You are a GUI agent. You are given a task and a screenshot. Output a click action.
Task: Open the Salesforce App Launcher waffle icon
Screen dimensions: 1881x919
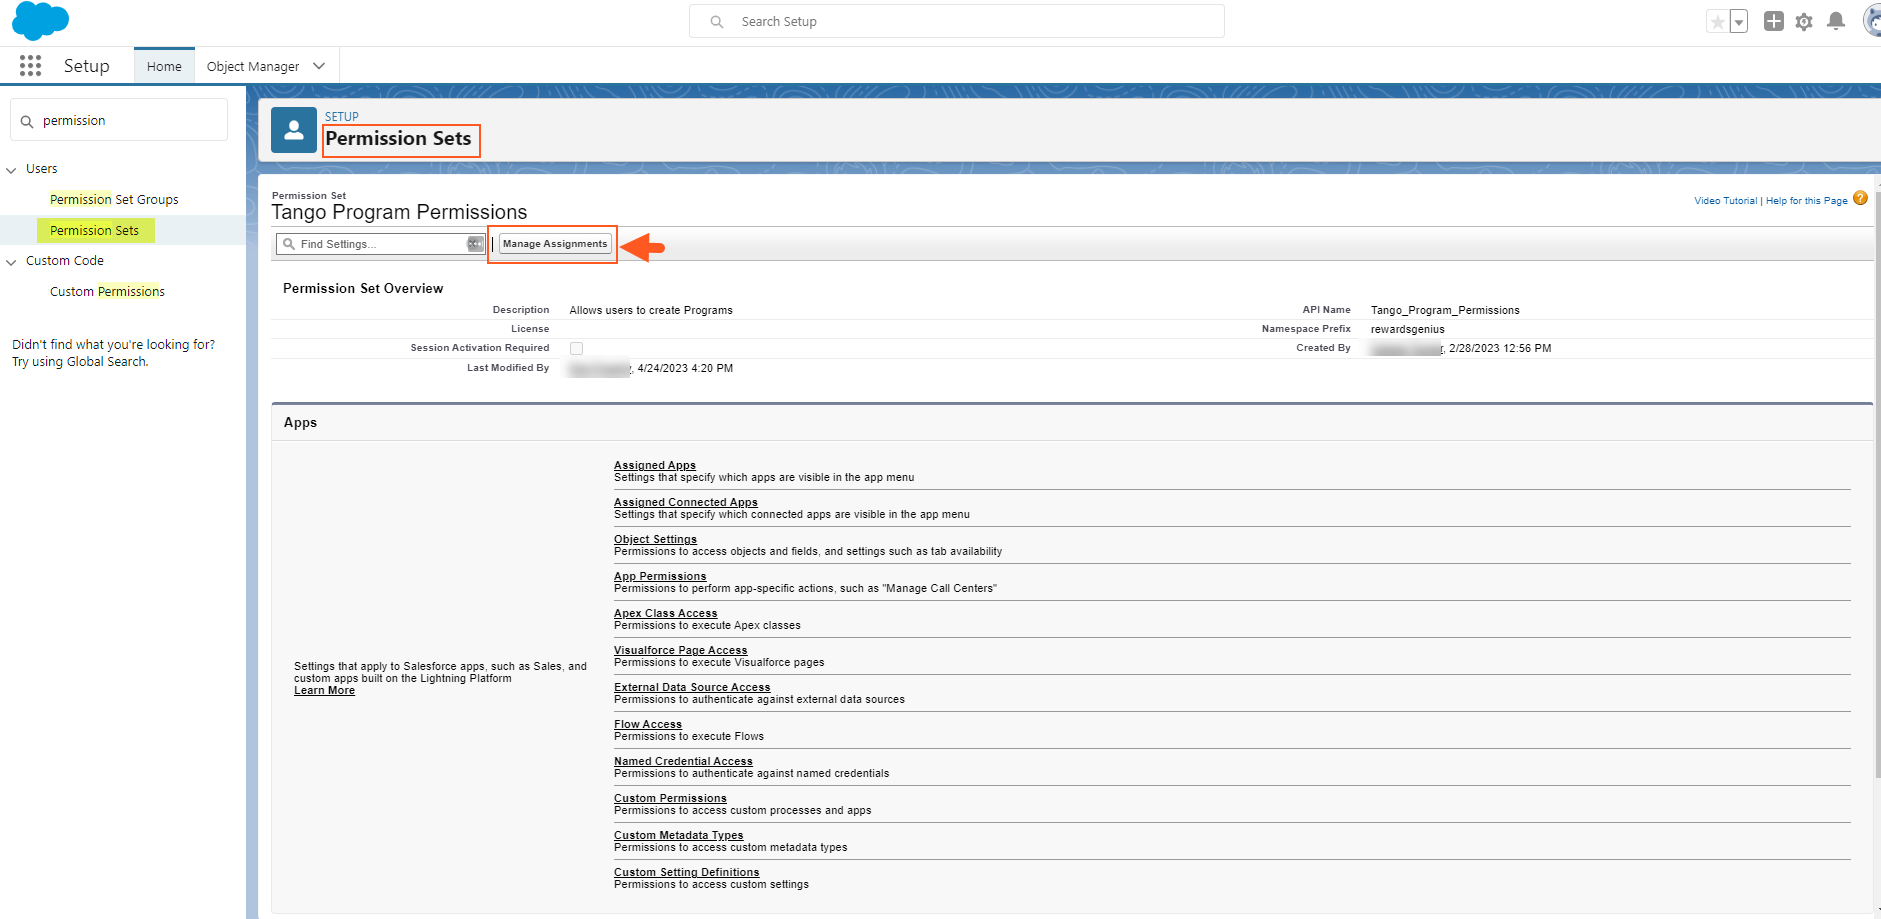(30, 65)
